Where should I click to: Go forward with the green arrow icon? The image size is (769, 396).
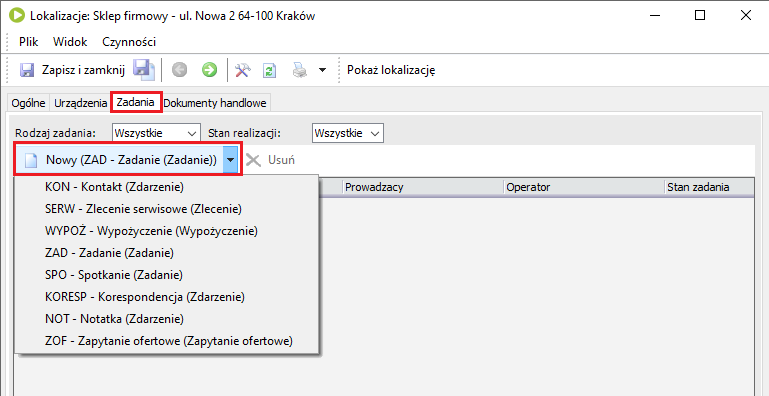pos(209,70)
